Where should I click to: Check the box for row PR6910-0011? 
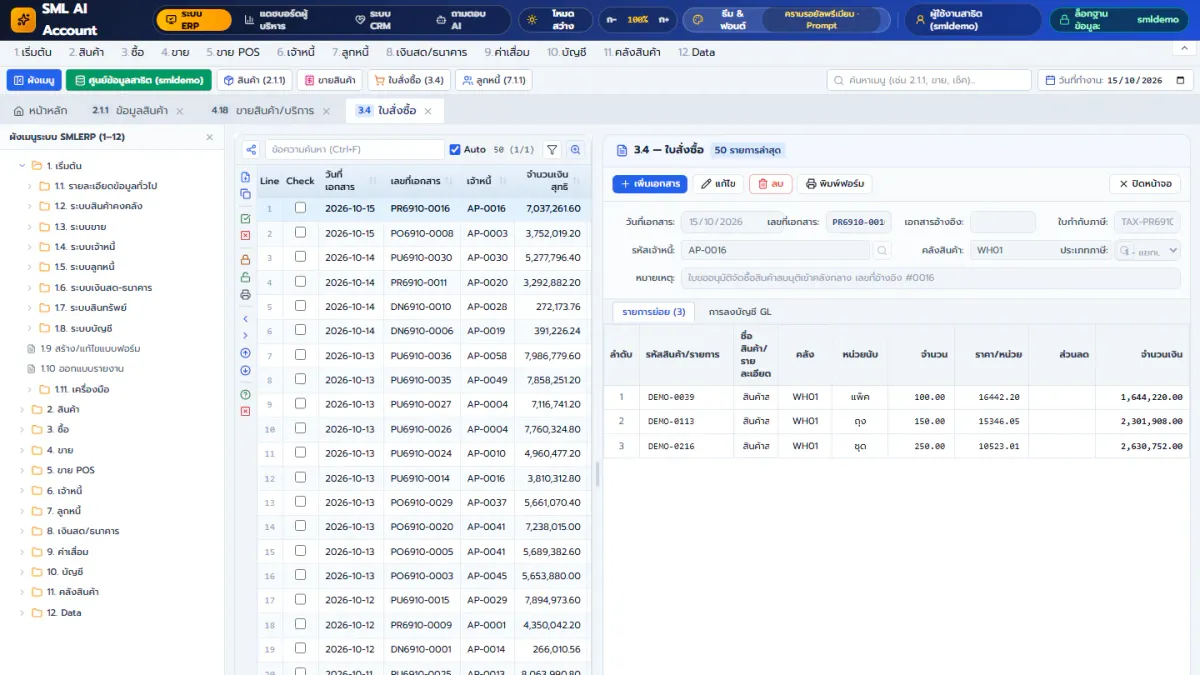(x=300, y=282)
